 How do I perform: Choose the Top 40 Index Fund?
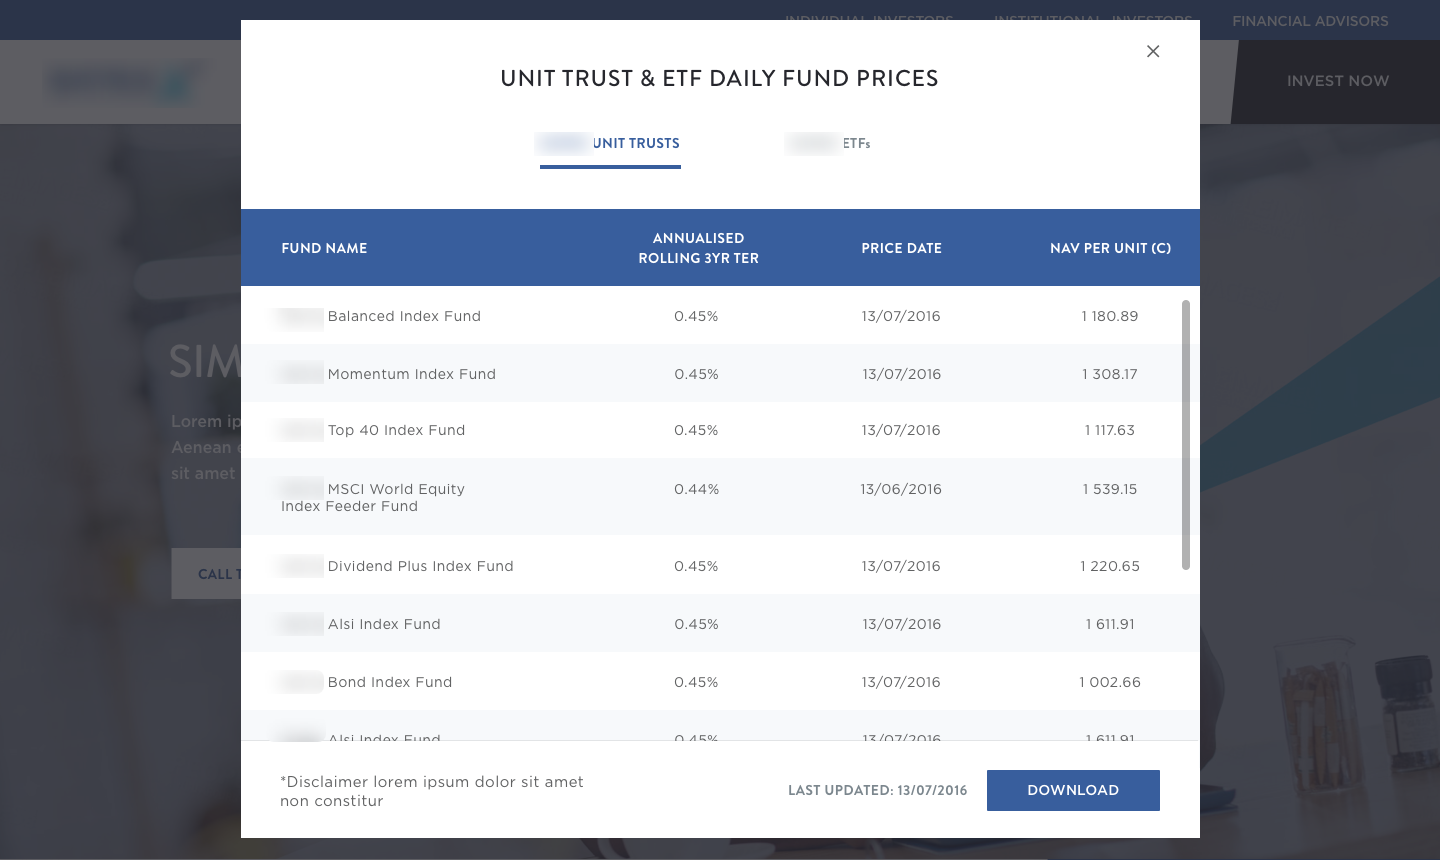(396, 430)
